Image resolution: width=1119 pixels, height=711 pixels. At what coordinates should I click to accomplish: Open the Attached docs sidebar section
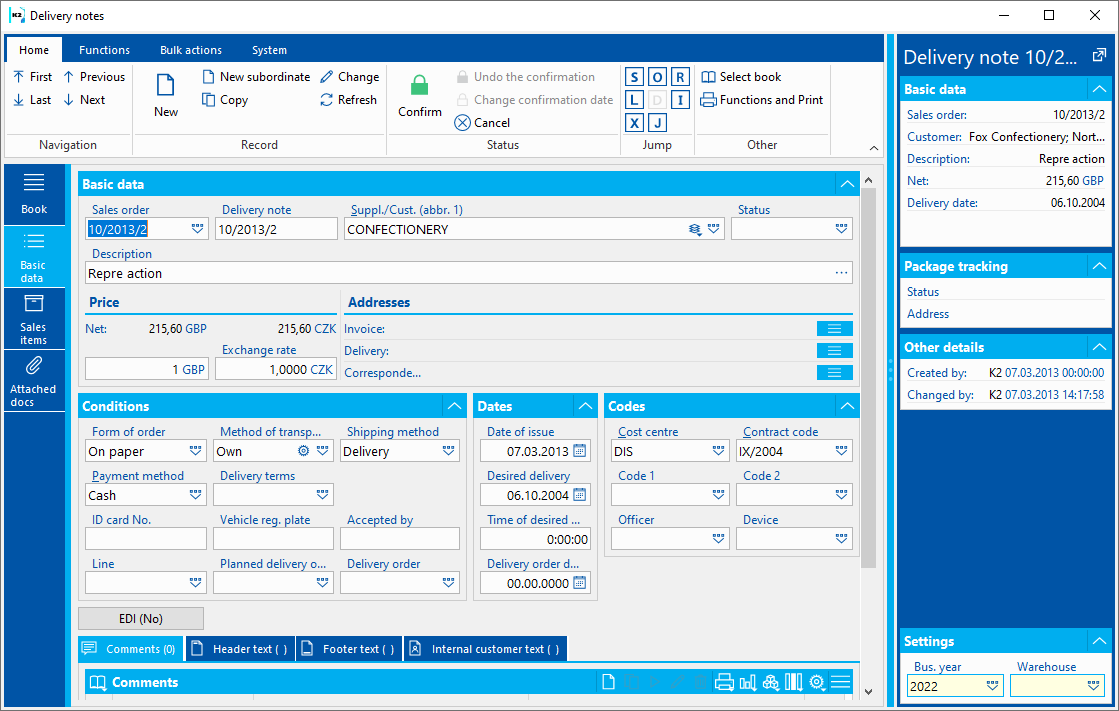(34, 381)
